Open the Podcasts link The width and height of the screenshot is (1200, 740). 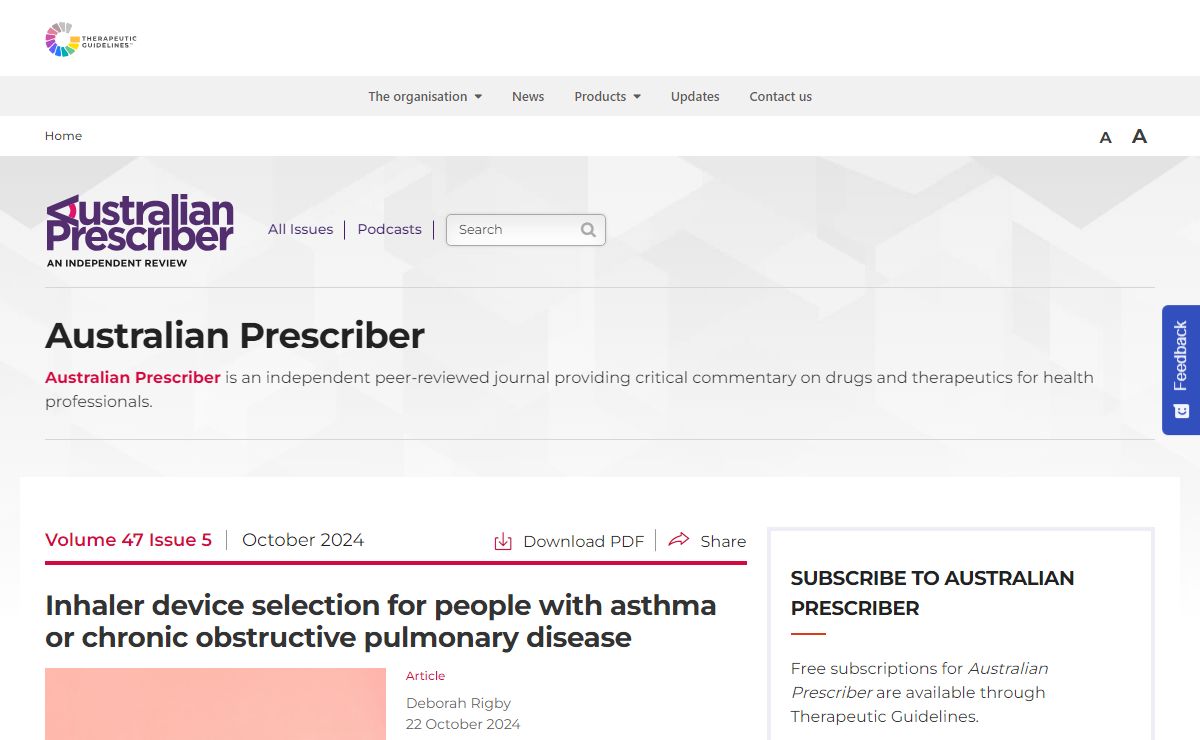coord(389,229)
